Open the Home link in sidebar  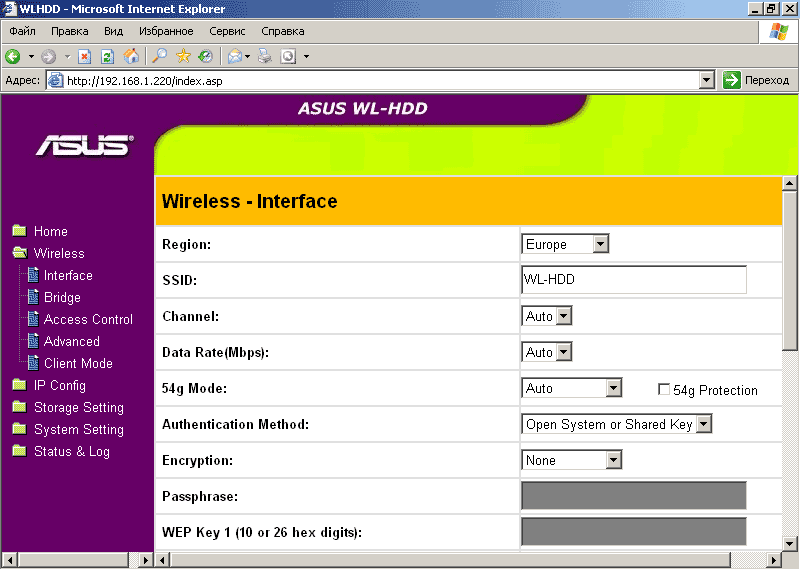pos(51,231)
